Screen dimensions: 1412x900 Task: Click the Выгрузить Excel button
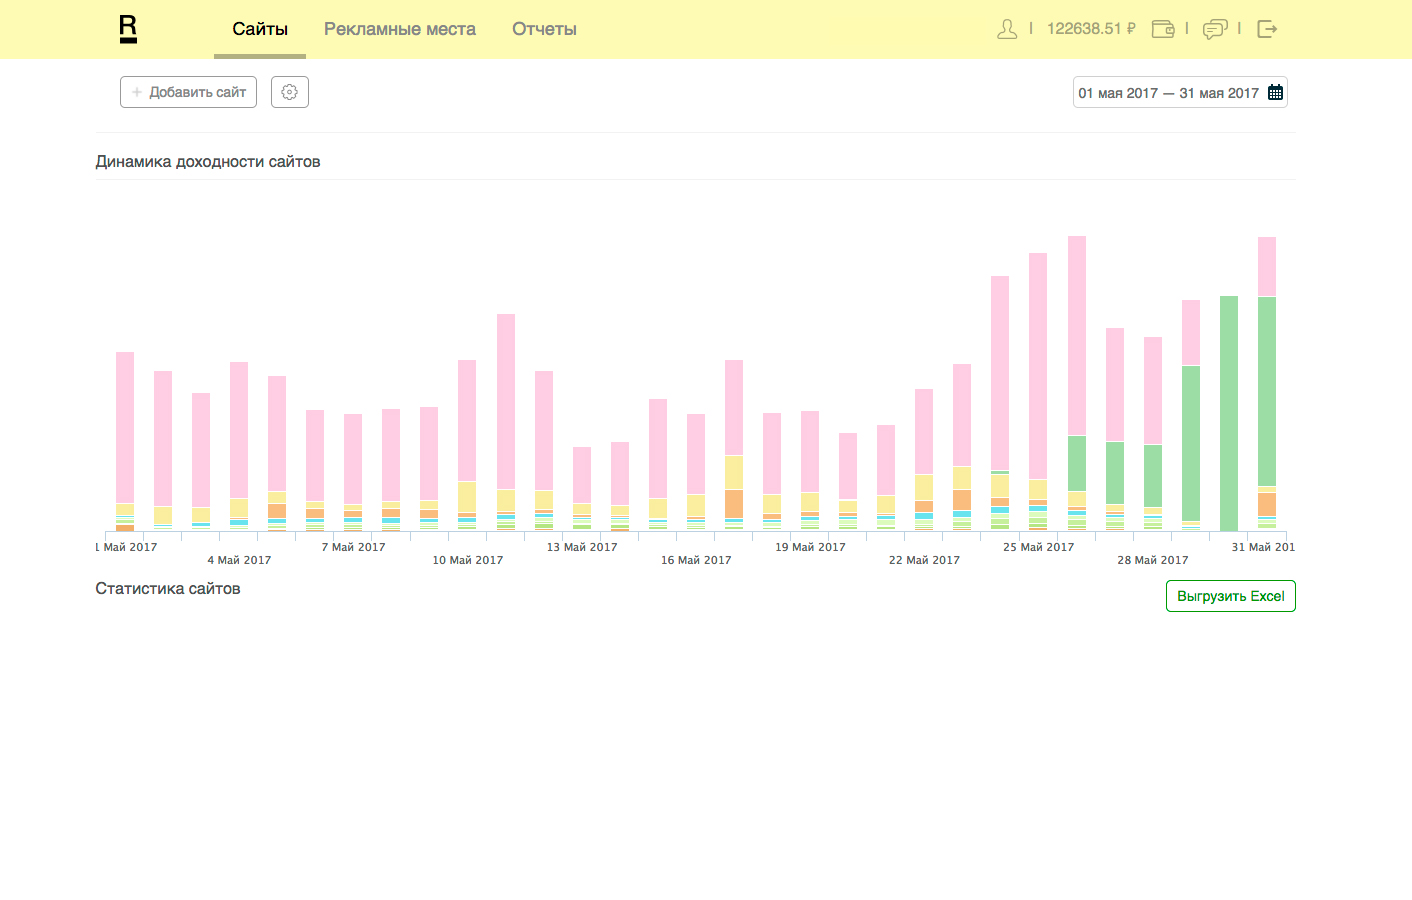[x=1230, y=596]
